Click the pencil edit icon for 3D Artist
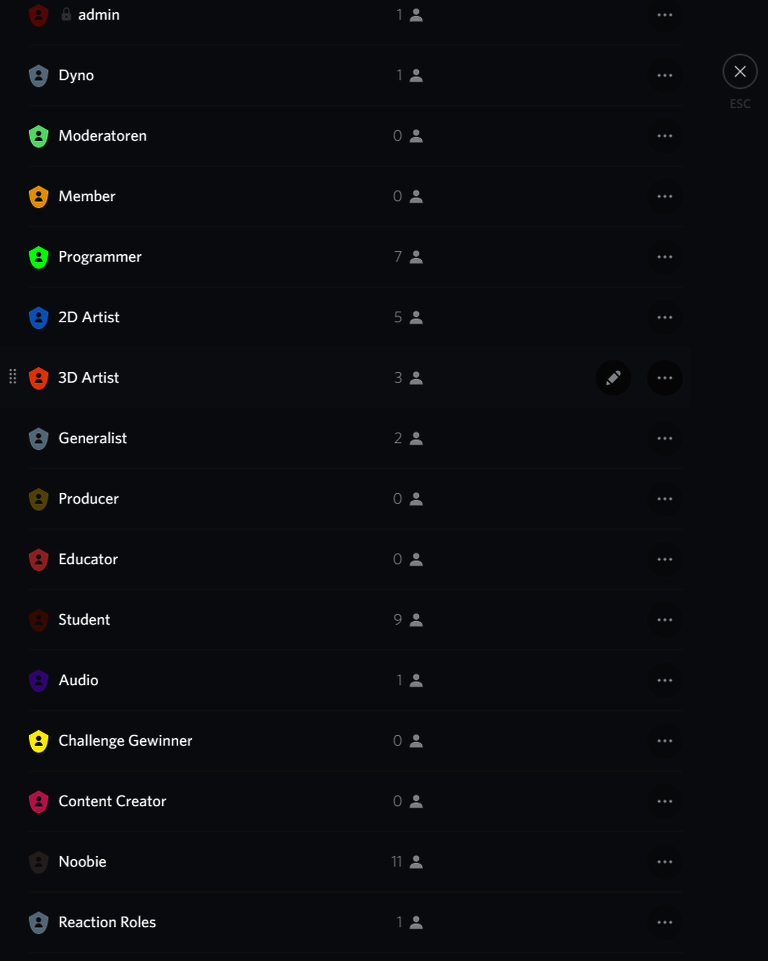The height and width of the screenshot is (961, 768). (x=614, y=378)
